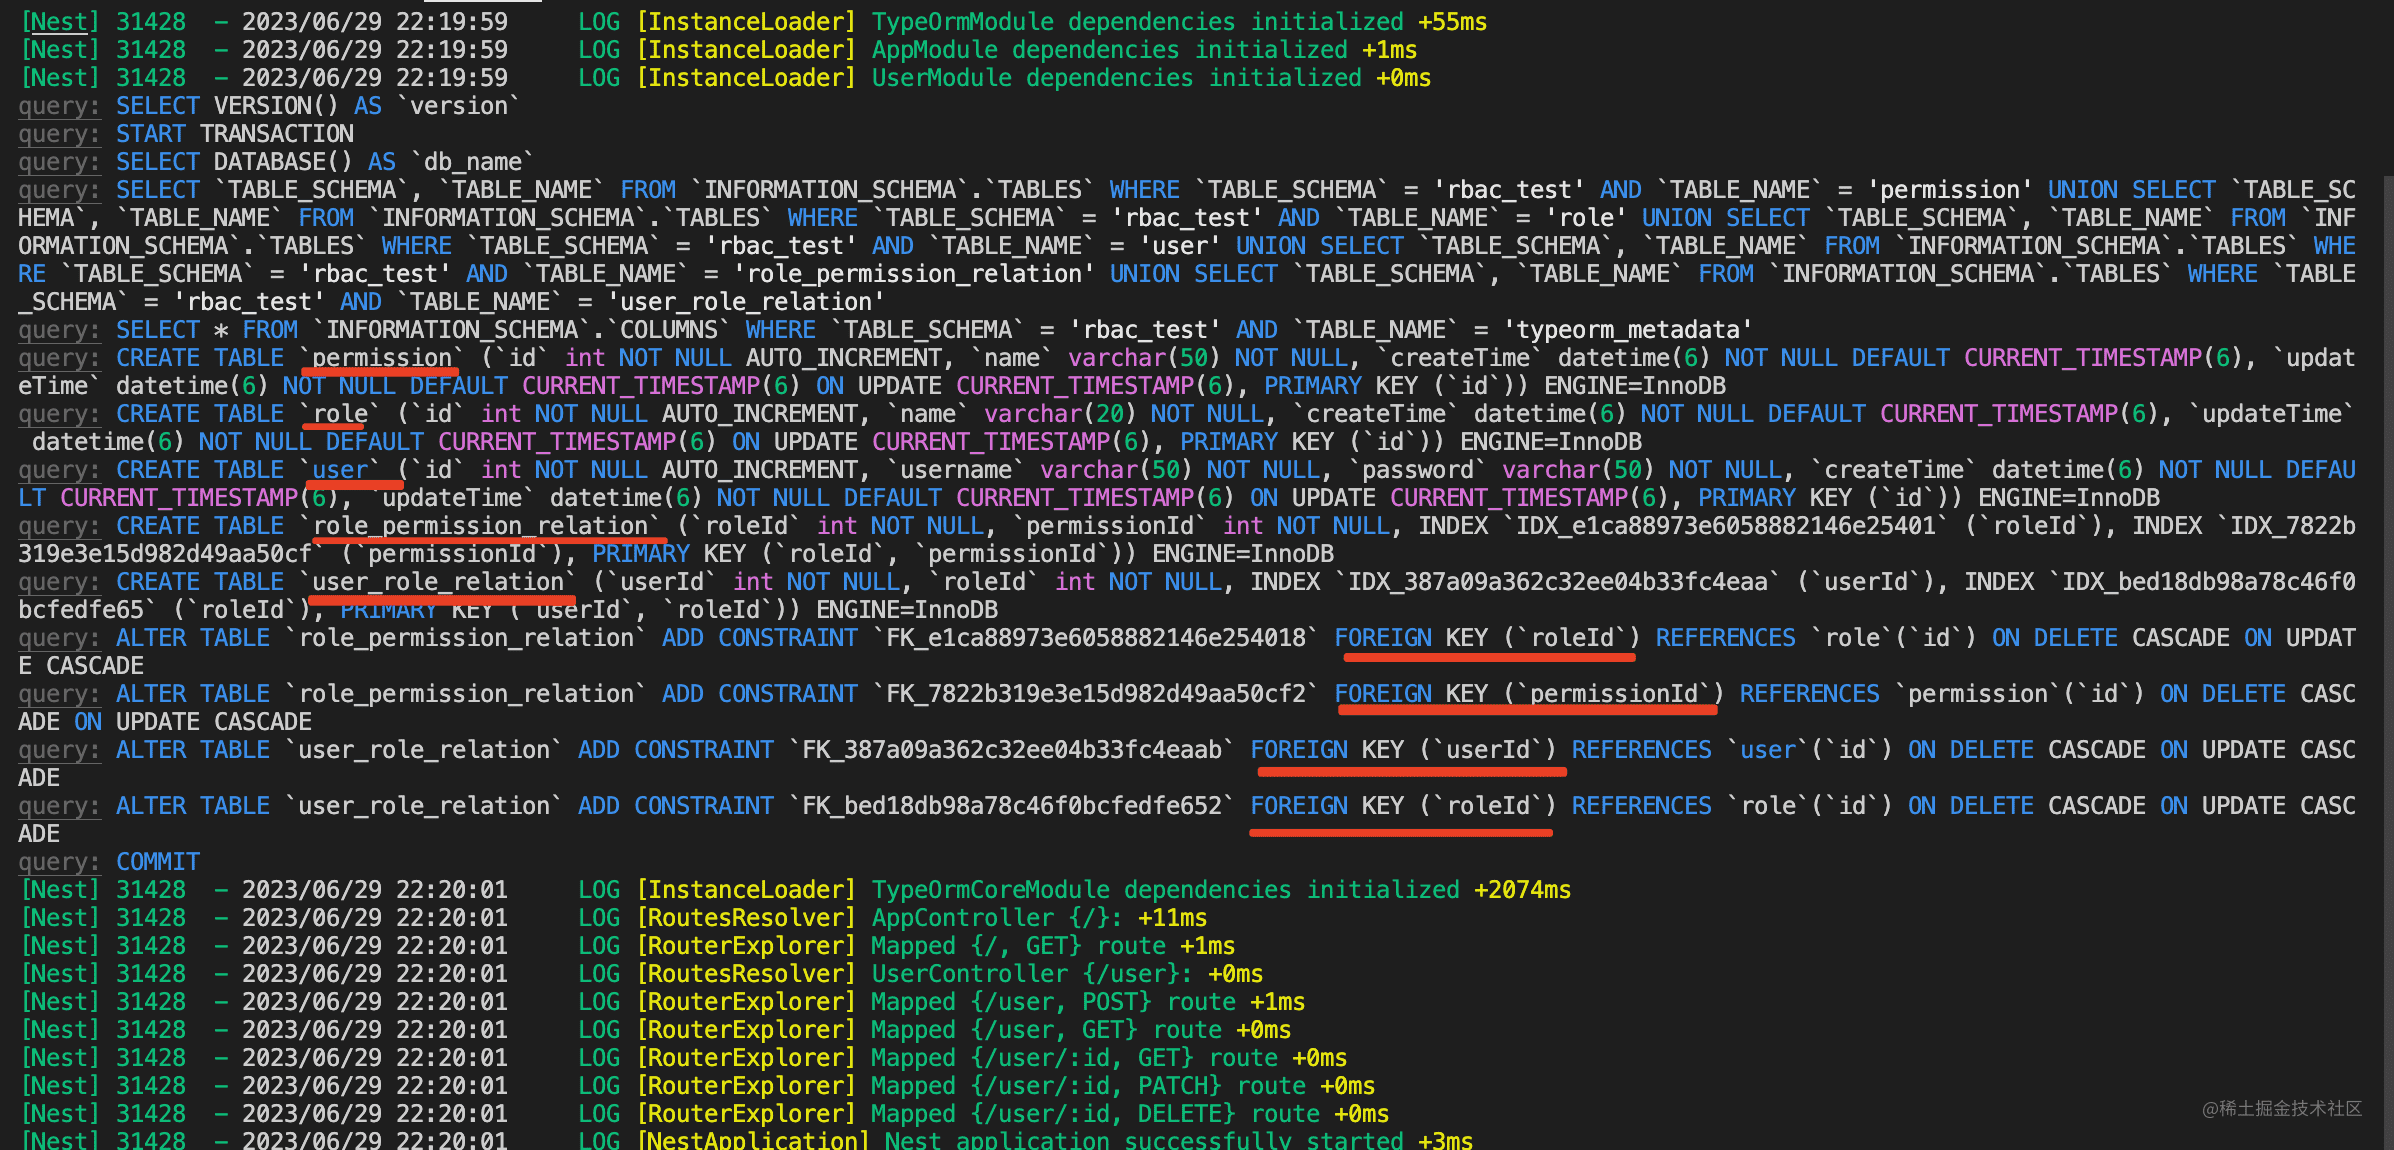Click the UserController {/user}: log entry
This screenshot has width=2394, height=1150.
click(1030, 974)
